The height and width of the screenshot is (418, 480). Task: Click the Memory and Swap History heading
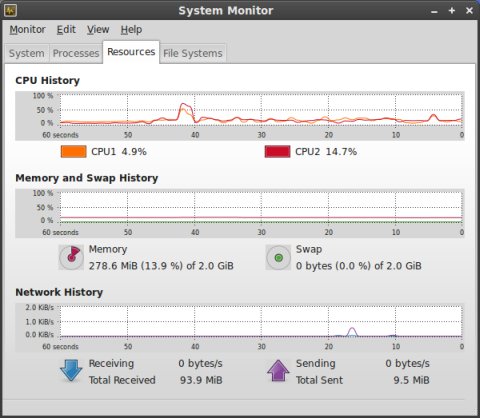point(87,178)
